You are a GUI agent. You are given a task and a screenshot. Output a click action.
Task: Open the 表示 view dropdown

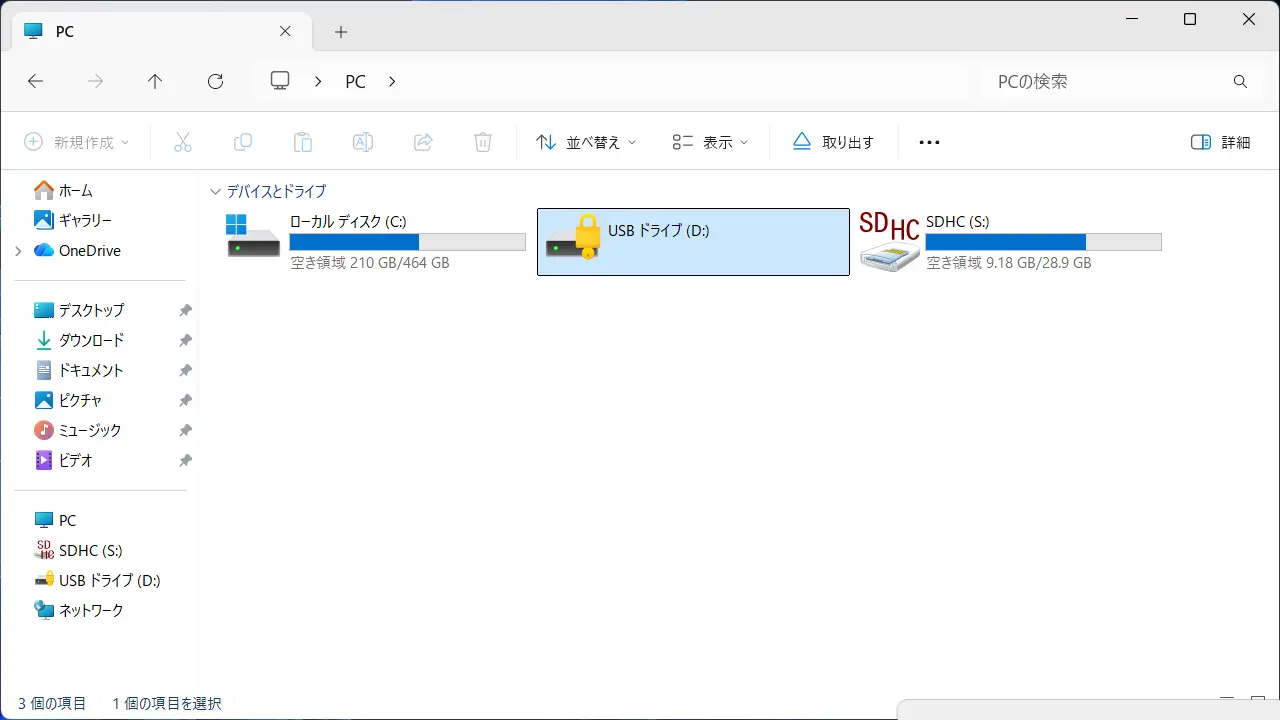click(x=710, y=142)
